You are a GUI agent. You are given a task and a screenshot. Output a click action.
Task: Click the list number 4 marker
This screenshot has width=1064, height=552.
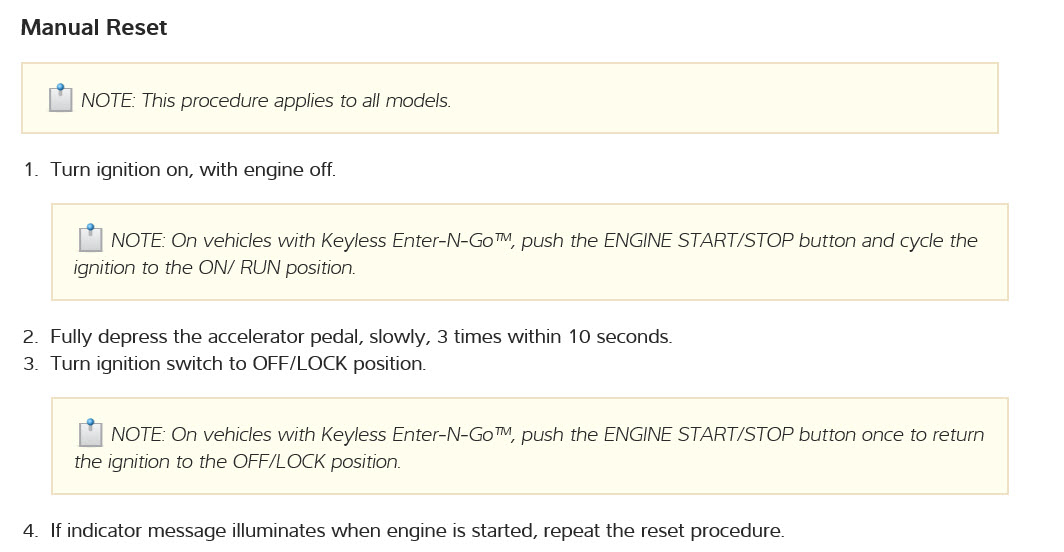coord(30,531)
